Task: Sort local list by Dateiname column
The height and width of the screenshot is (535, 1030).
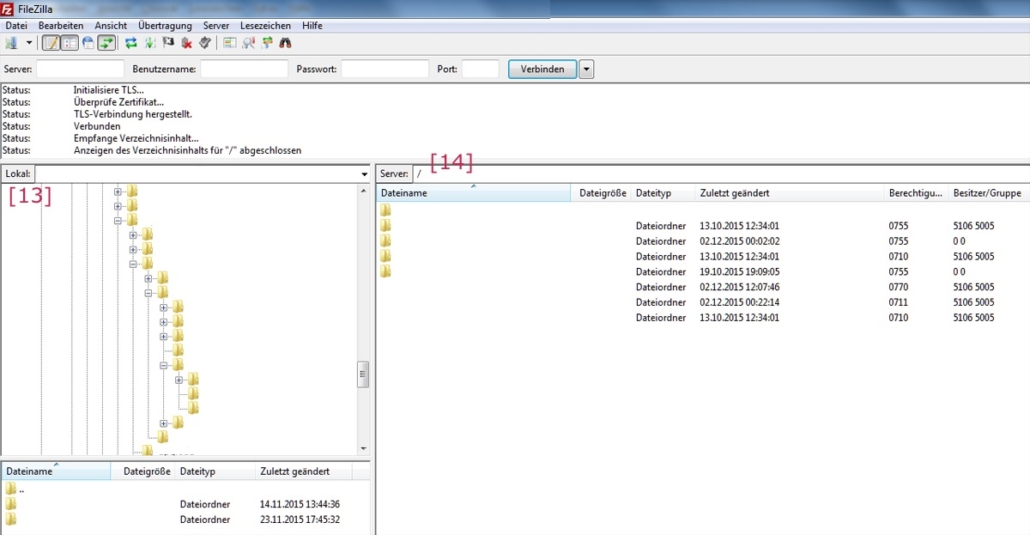Action: [x=57, y=471]
